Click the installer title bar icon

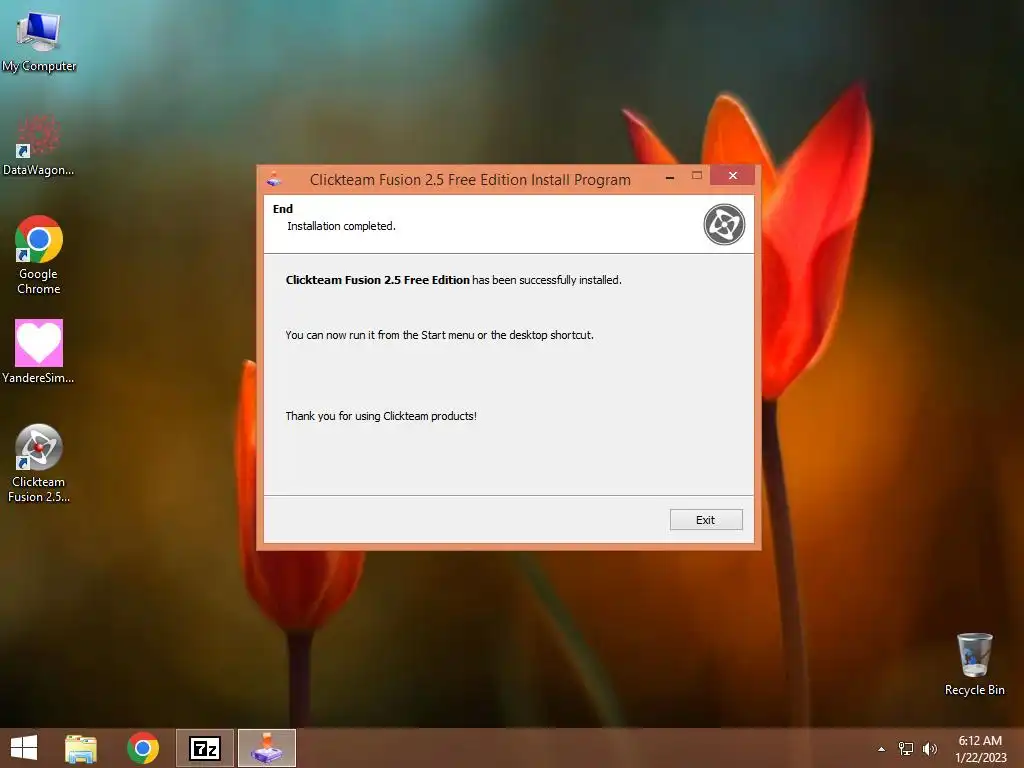click(x=274, y=179)
